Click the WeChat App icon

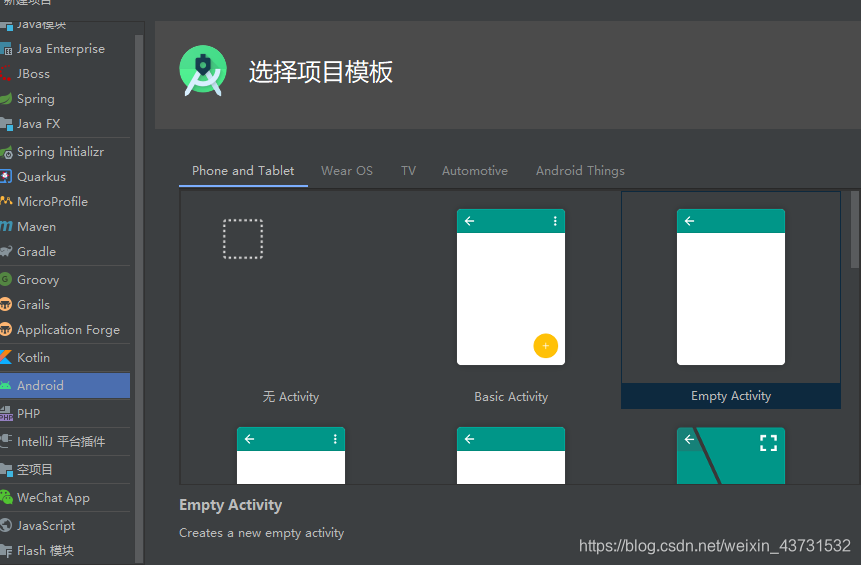coord(5,497)
